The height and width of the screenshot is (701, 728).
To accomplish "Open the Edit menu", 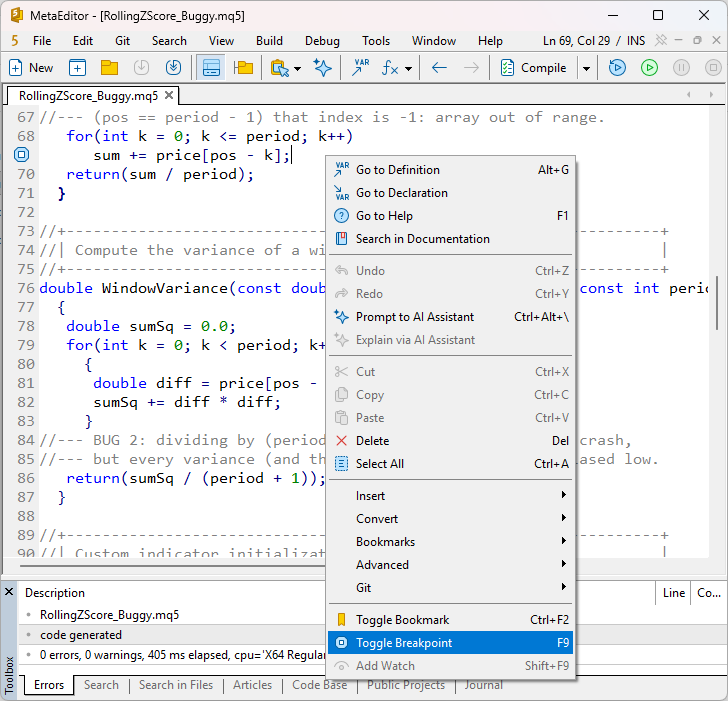I will tap(83, 41).
